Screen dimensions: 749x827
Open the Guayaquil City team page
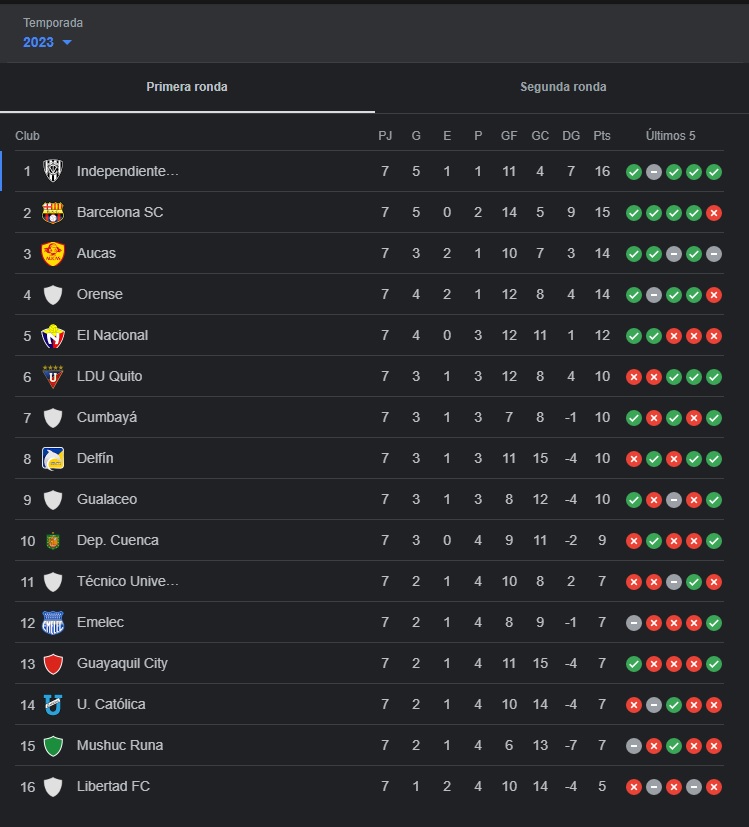click(x=123, y=663)
